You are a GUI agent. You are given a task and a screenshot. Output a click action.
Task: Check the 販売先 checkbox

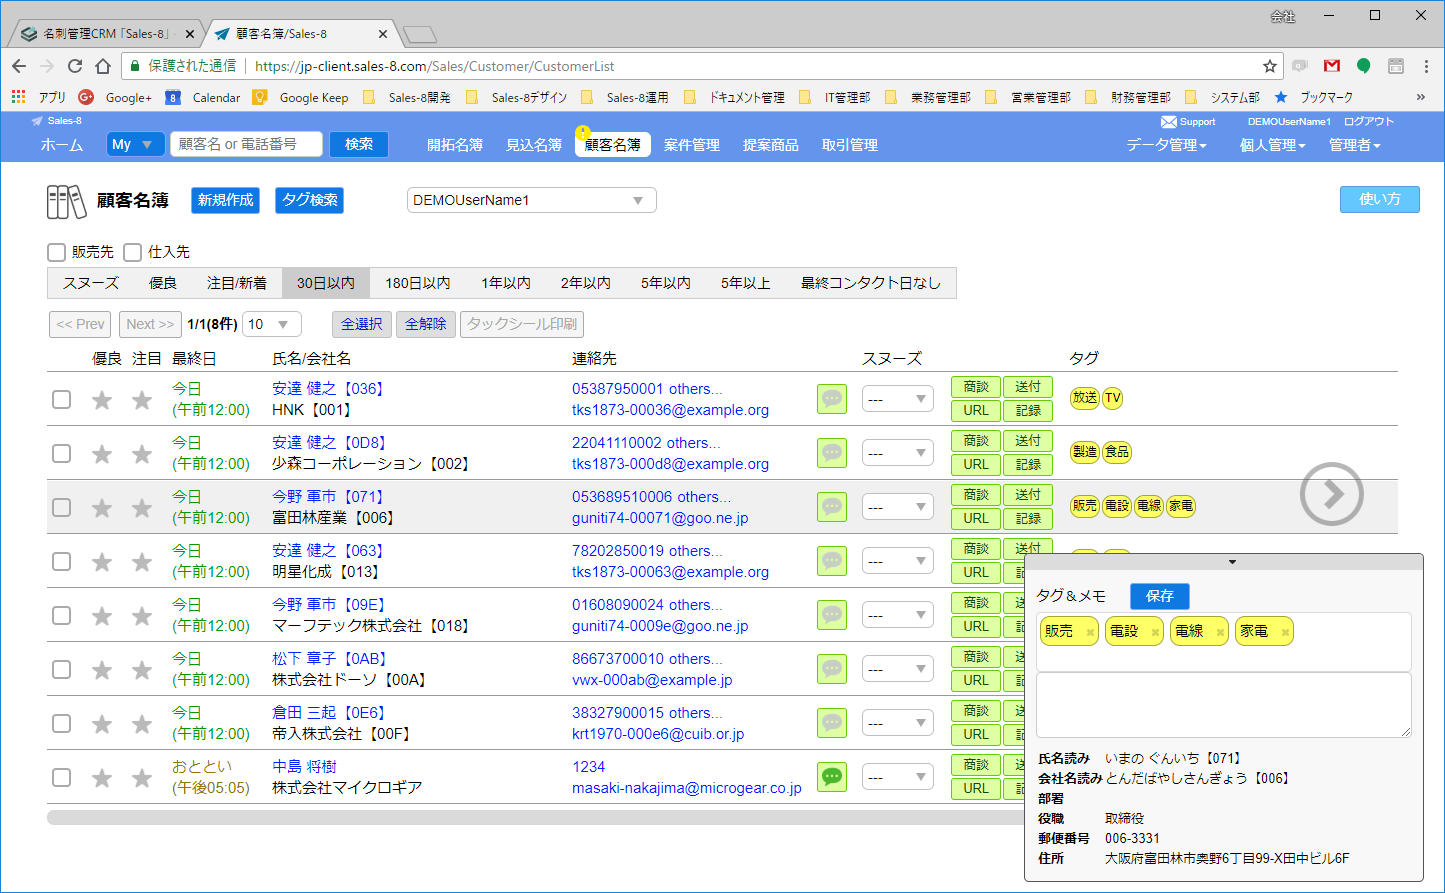[57, 252]
